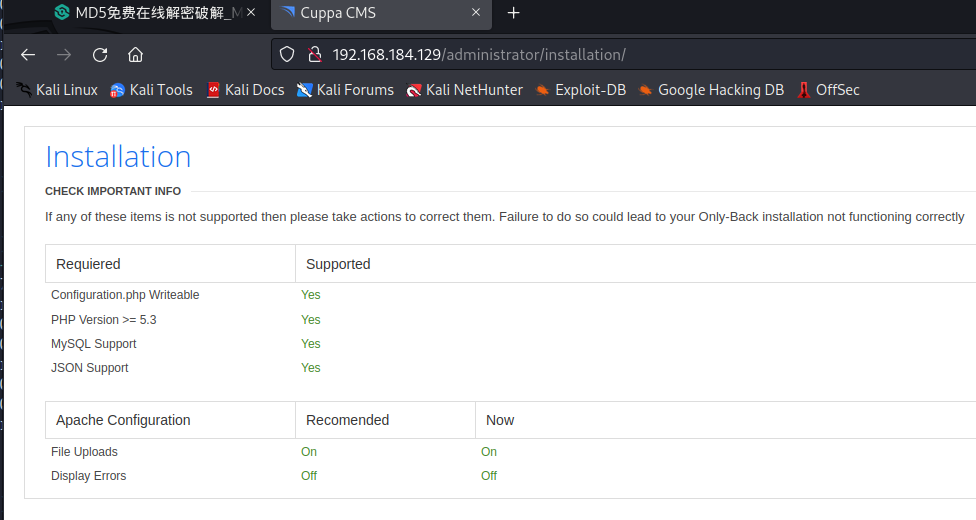Viewport: 976px width, 520px height.
Task: Open a new tab with plus button
Action: [514, 13]
